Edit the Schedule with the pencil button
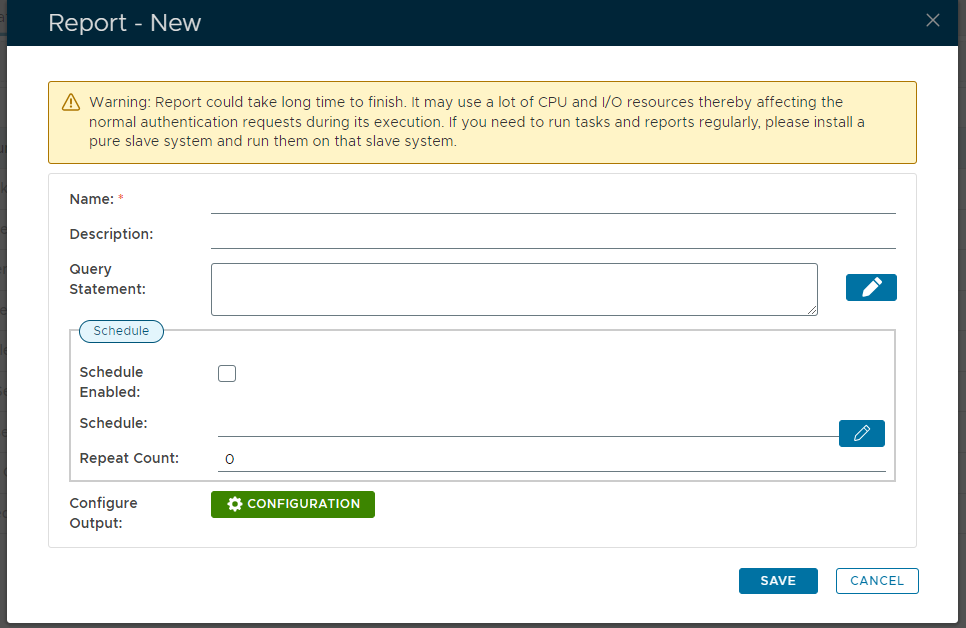The height and width of the screenshot is (628, 966). (861, 433)
